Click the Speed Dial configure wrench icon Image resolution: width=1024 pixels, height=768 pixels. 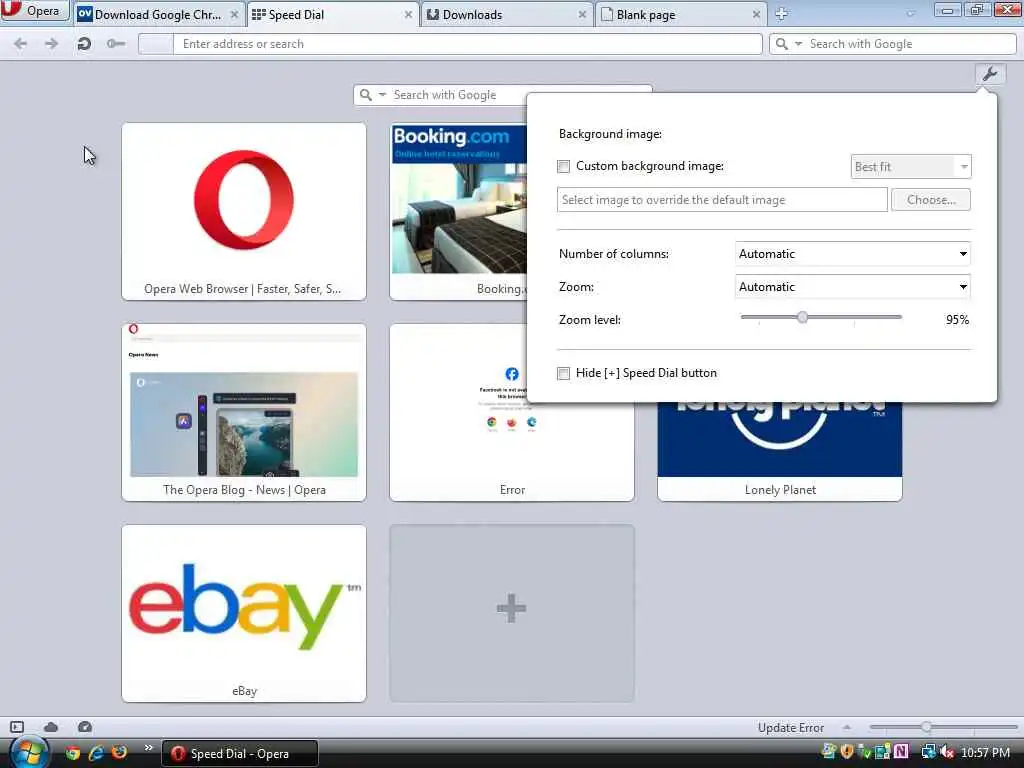pyautogui.click(x=990, y=74)
